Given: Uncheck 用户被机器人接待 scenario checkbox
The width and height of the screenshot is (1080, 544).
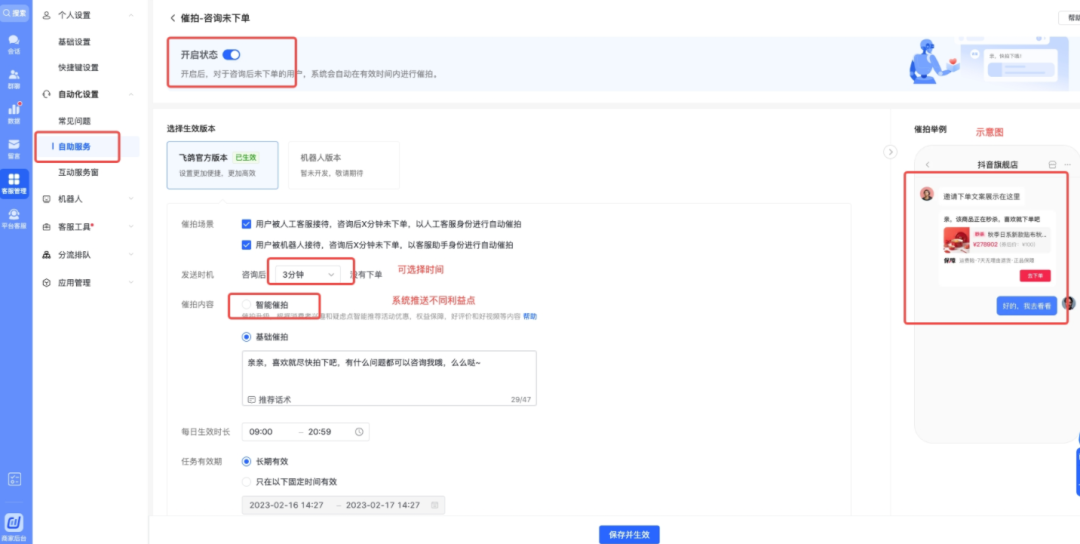Looking at the screenshot, I should tap(247, 244).
